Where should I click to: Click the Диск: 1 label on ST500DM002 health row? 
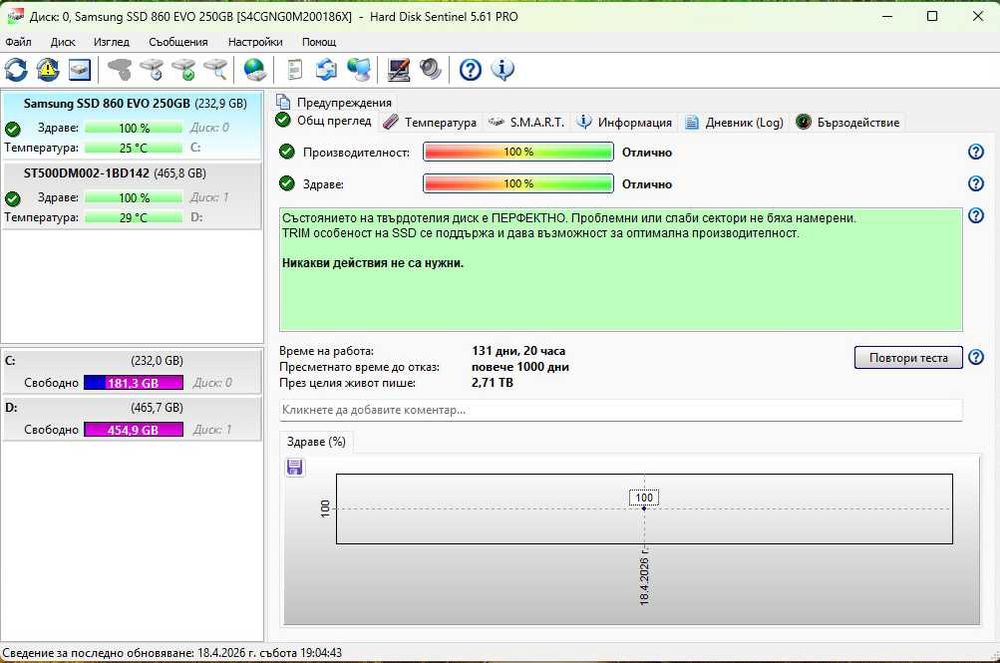[x=209, y=197]
